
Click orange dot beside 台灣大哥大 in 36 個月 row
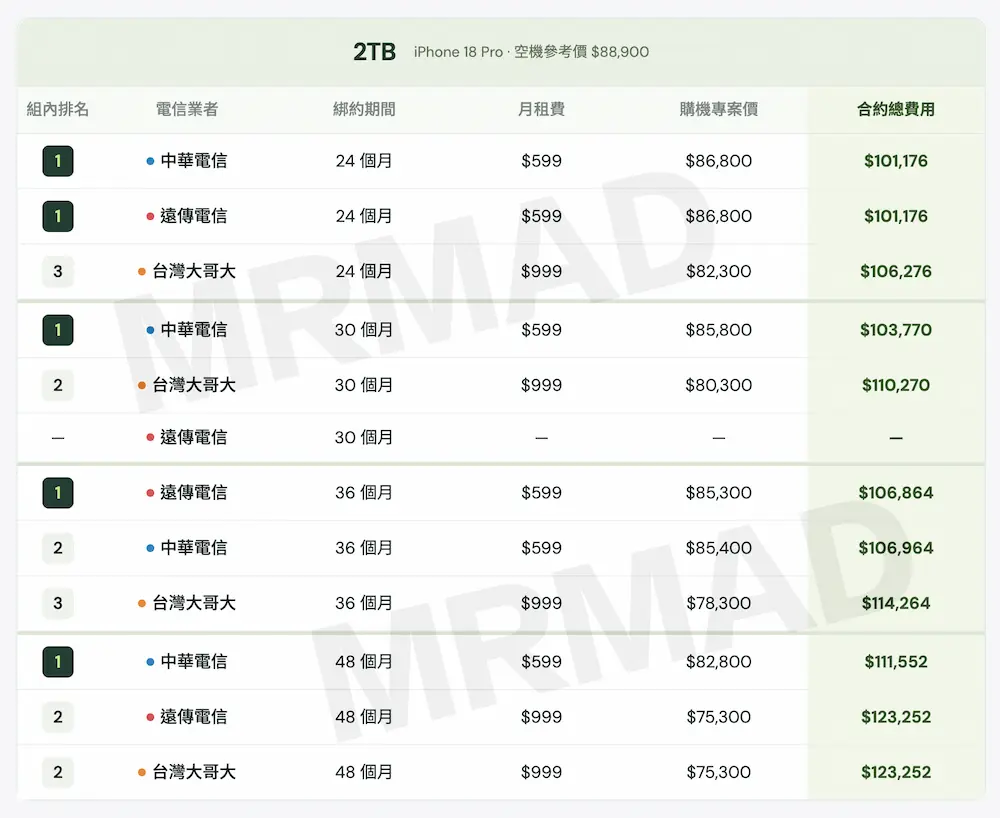[142, 603]
